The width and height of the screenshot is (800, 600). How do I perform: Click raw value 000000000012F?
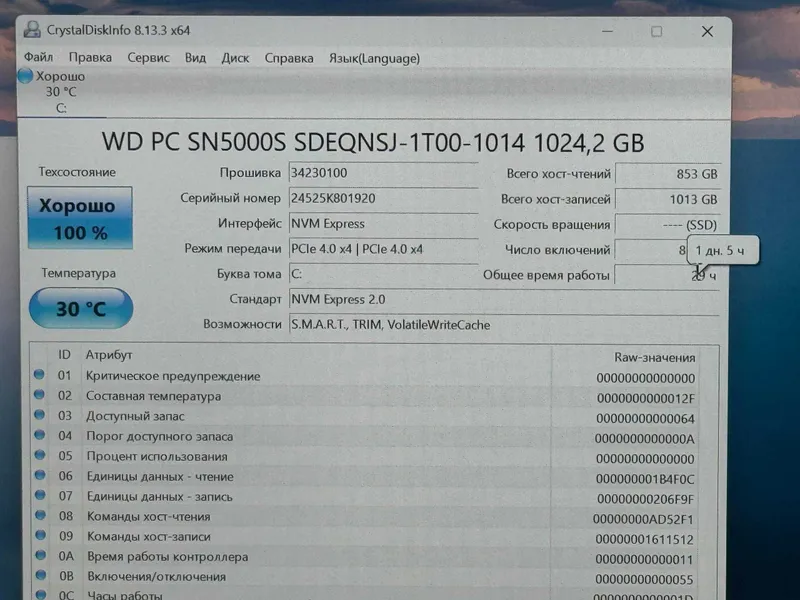(x=646, y=398)
